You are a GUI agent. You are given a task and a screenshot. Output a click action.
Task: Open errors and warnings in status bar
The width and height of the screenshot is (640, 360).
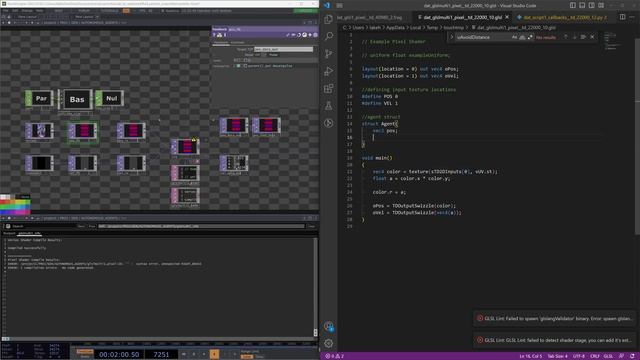point(334,356)
